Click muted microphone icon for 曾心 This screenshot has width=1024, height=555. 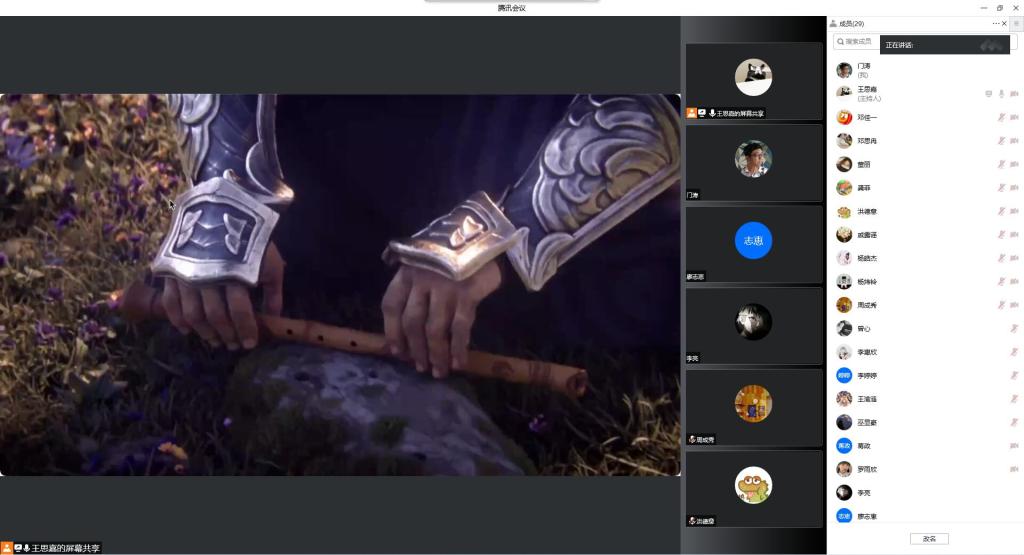tap(1014, 328)
